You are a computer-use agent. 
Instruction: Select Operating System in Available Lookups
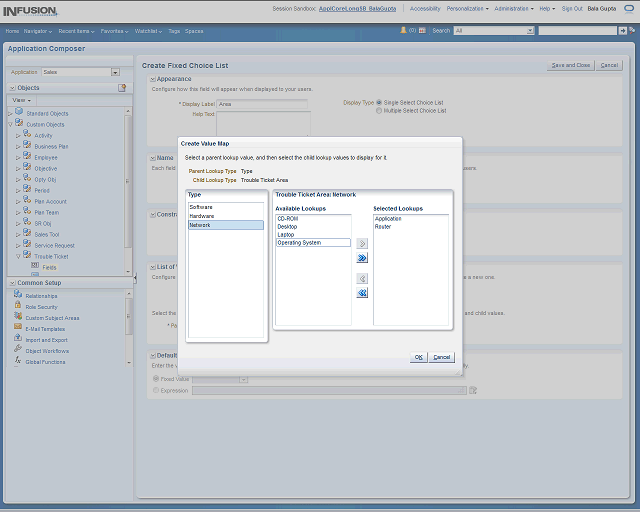click(x=298, y=243)
